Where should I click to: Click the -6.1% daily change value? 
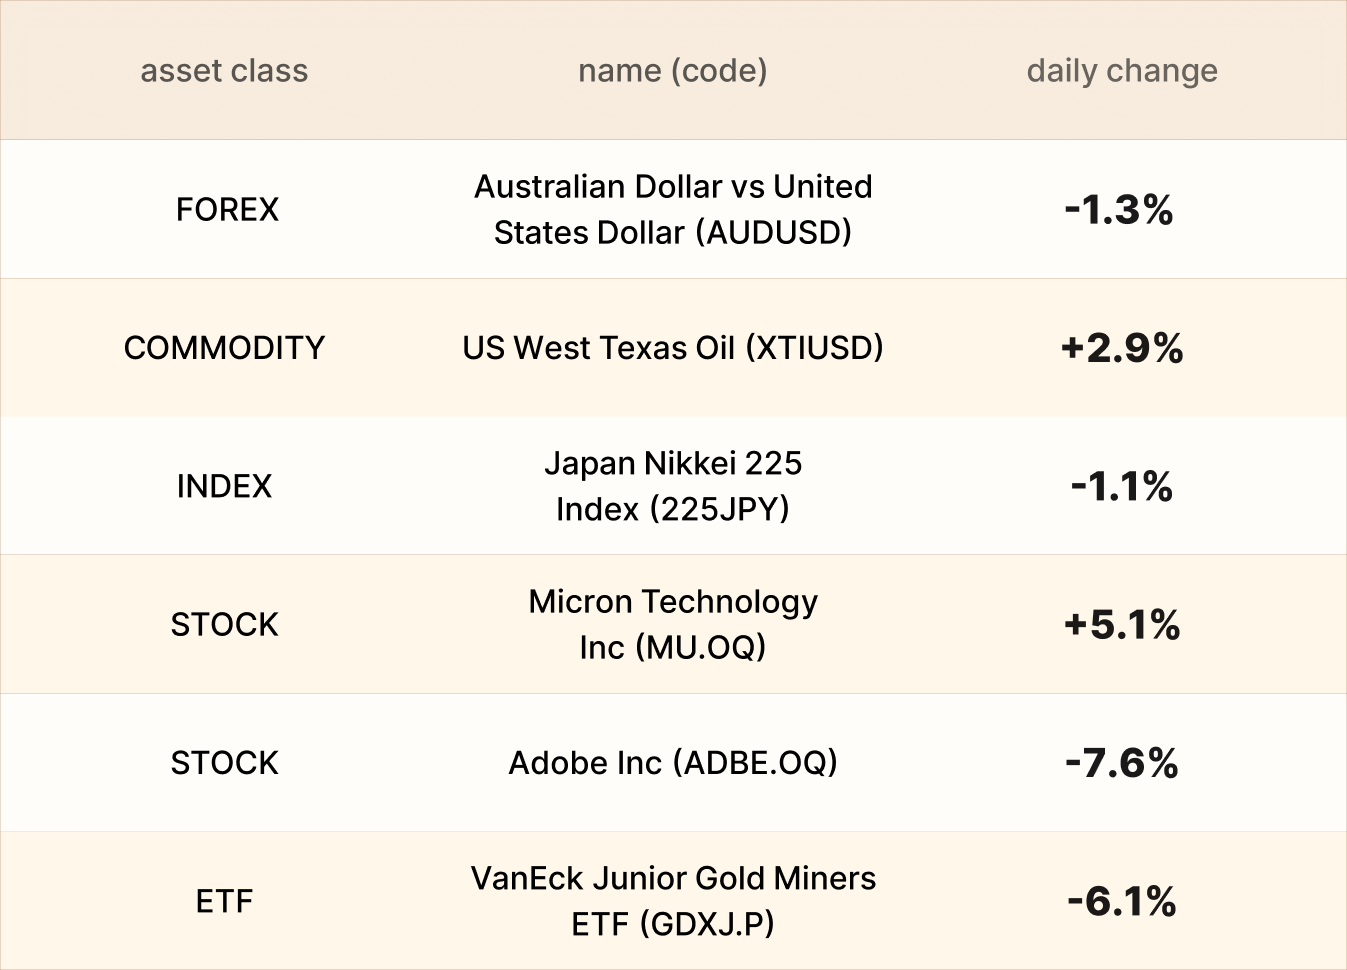[x=1121, y=901]
